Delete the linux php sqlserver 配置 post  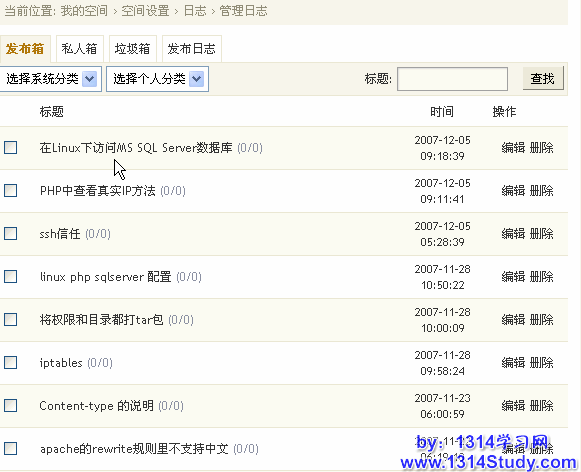[x=541, y=277]
